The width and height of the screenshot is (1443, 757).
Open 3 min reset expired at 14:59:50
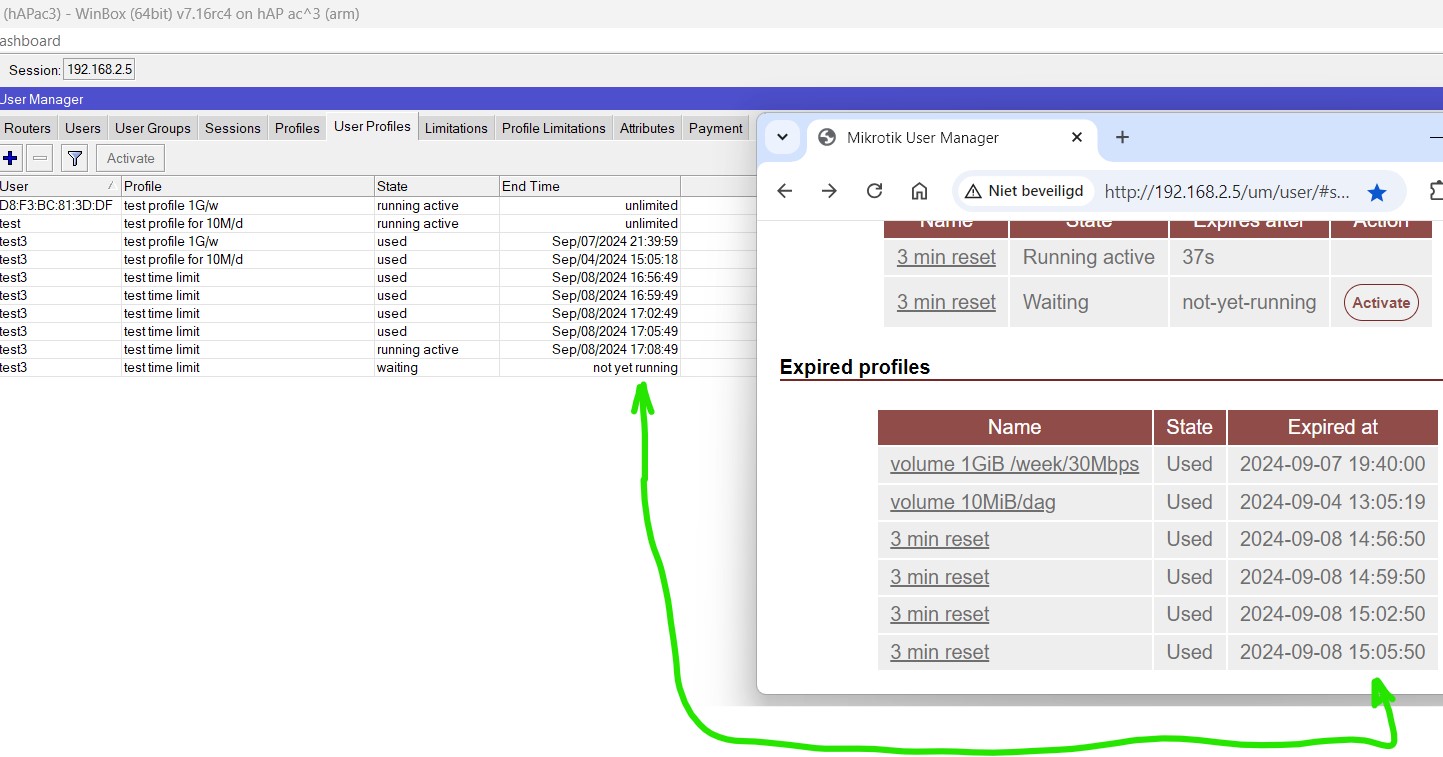click(x=939, y=577)
